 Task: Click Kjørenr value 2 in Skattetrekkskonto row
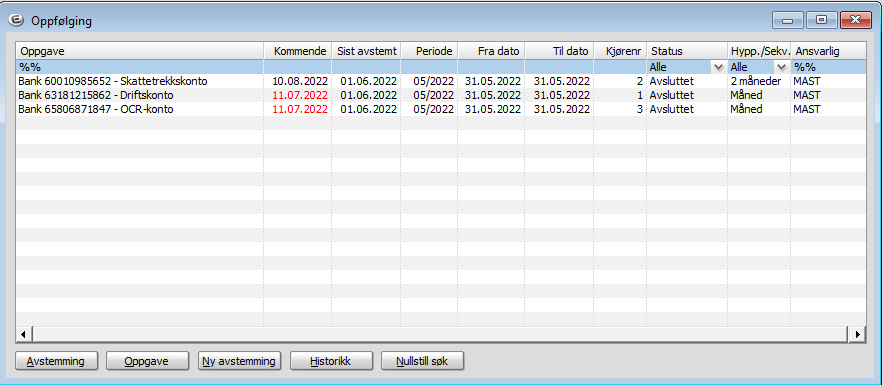point(640,81)
